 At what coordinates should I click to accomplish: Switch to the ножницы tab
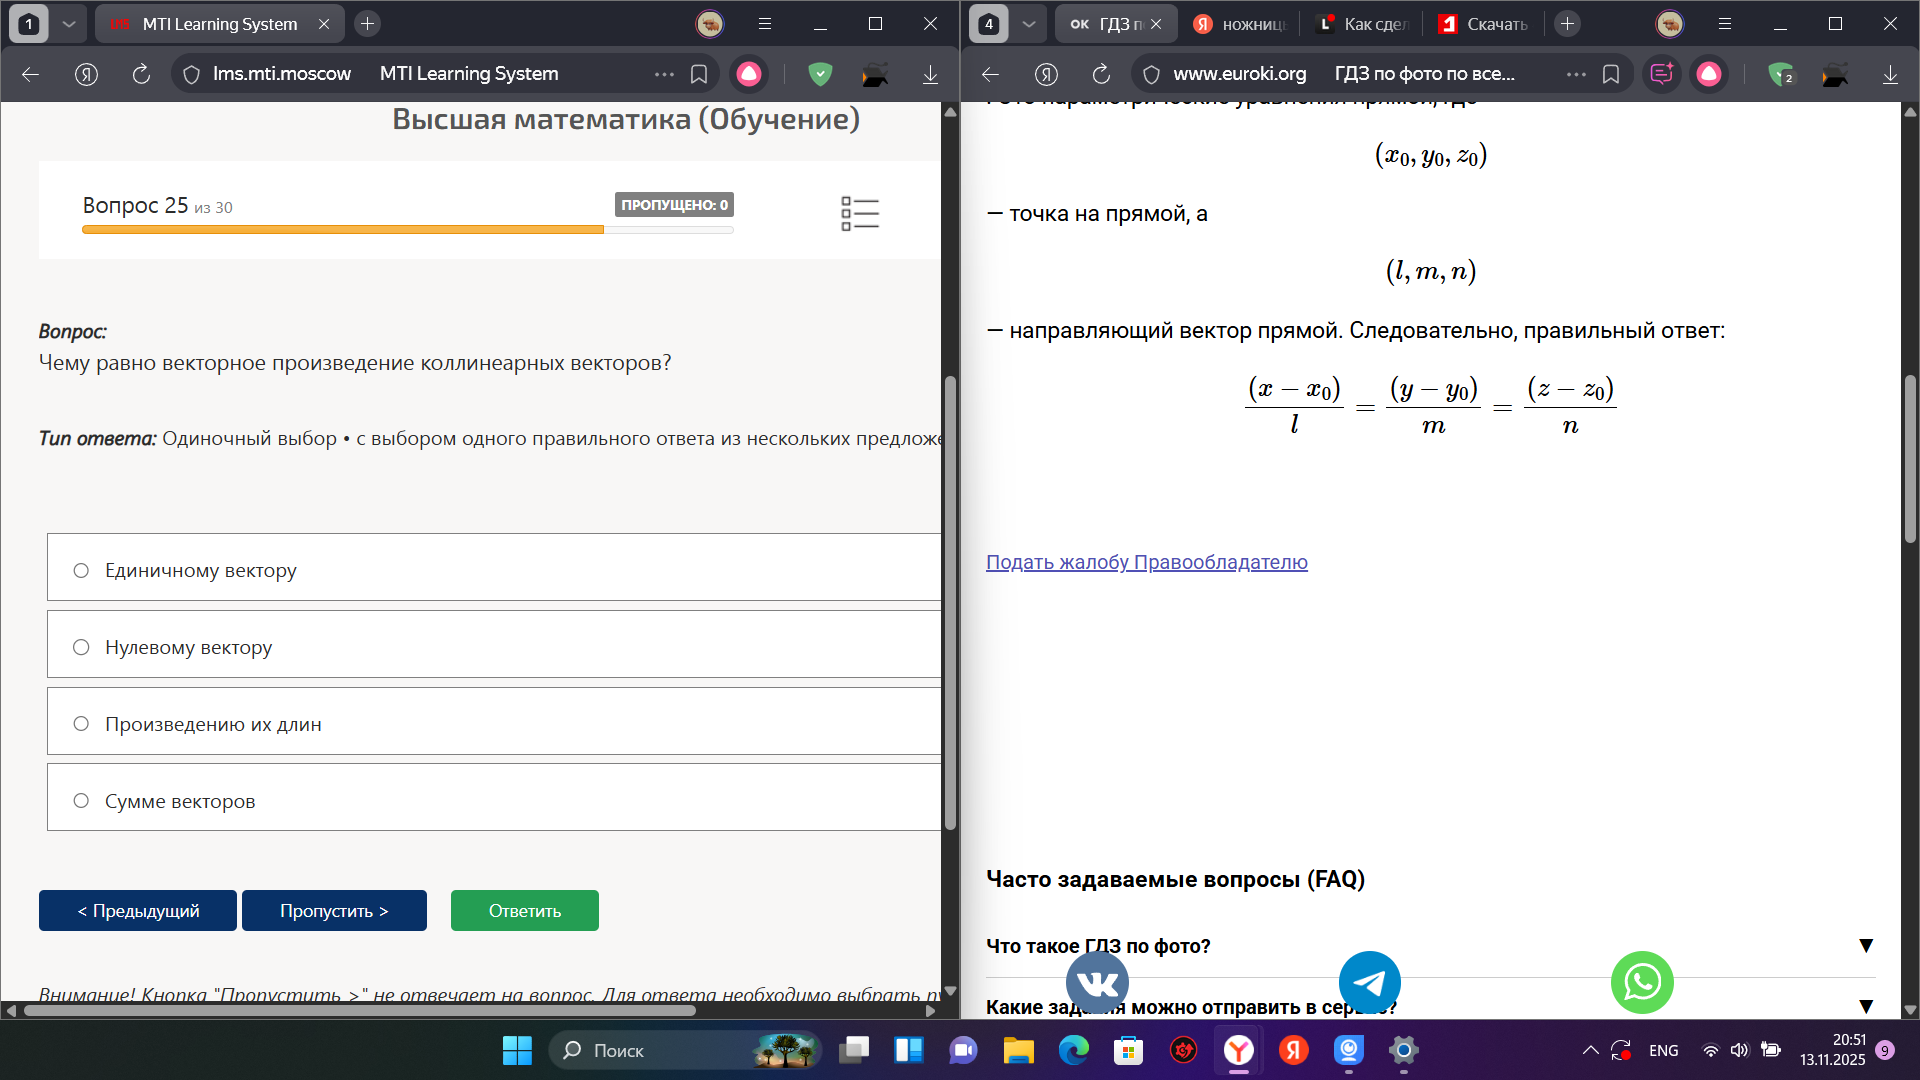click(1240, 24)
